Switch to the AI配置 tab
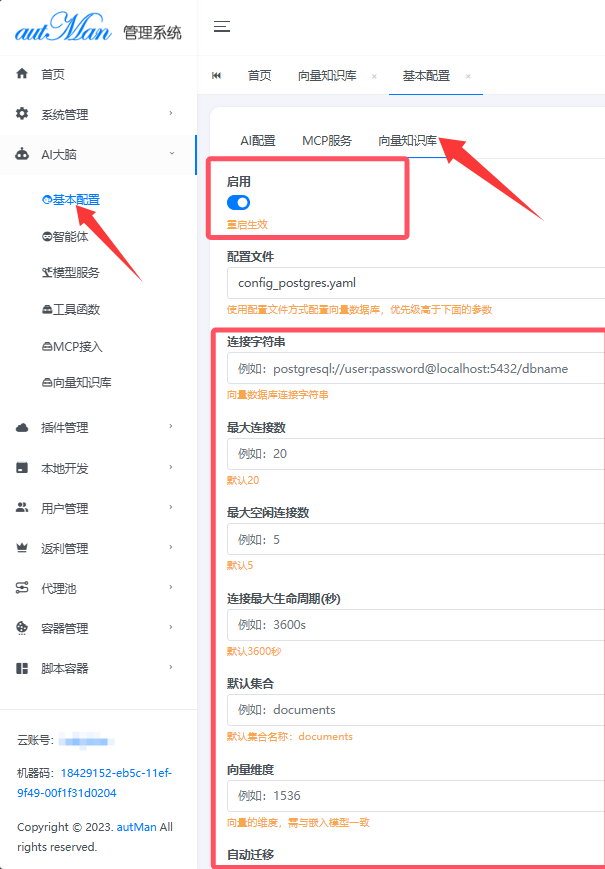This screenshot has width=605, height=869. click(x=258, y=141)
